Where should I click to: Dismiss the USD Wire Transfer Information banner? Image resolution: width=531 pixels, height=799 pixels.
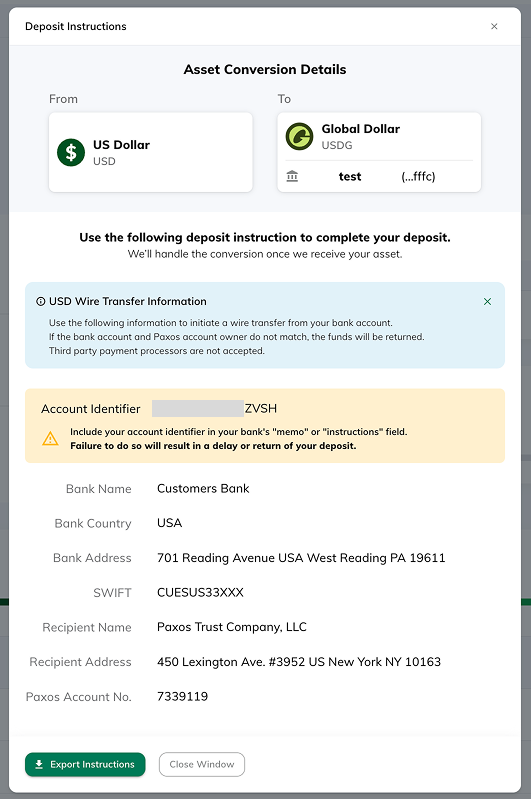click(487, 302)
